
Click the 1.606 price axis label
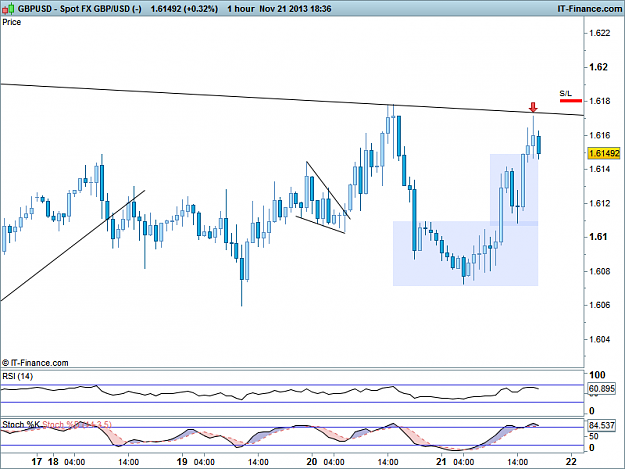pyautogui.click(x=599, y=305)
